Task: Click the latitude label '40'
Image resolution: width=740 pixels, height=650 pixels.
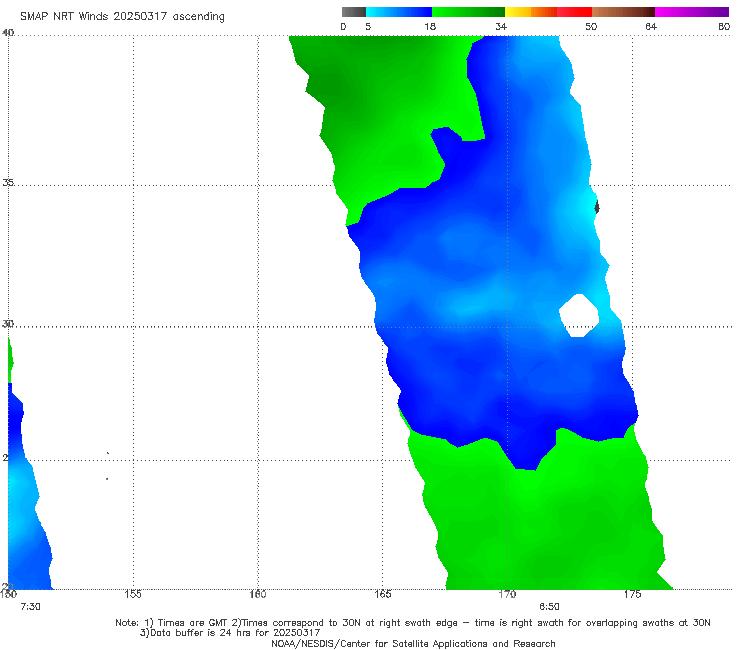Action: click(8, 33)
